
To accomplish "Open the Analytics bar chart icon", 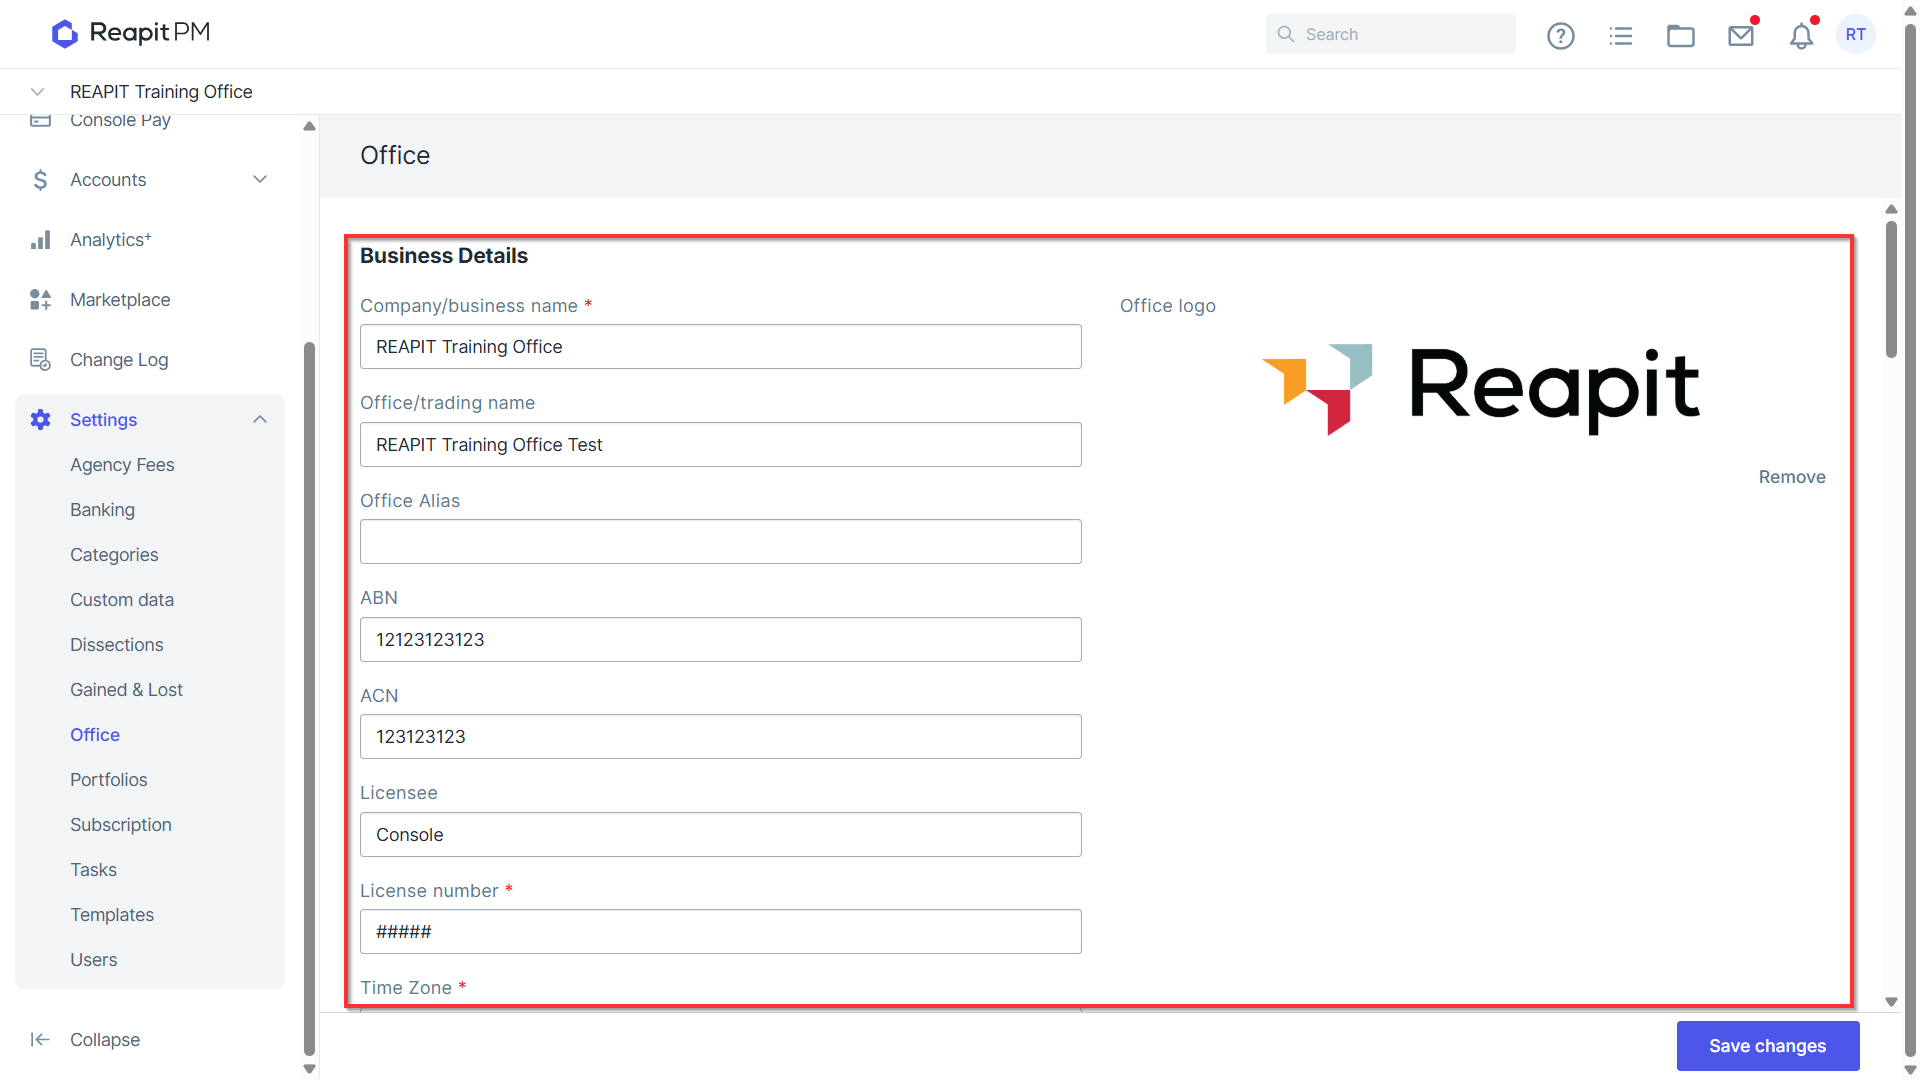I will point(40,240).
